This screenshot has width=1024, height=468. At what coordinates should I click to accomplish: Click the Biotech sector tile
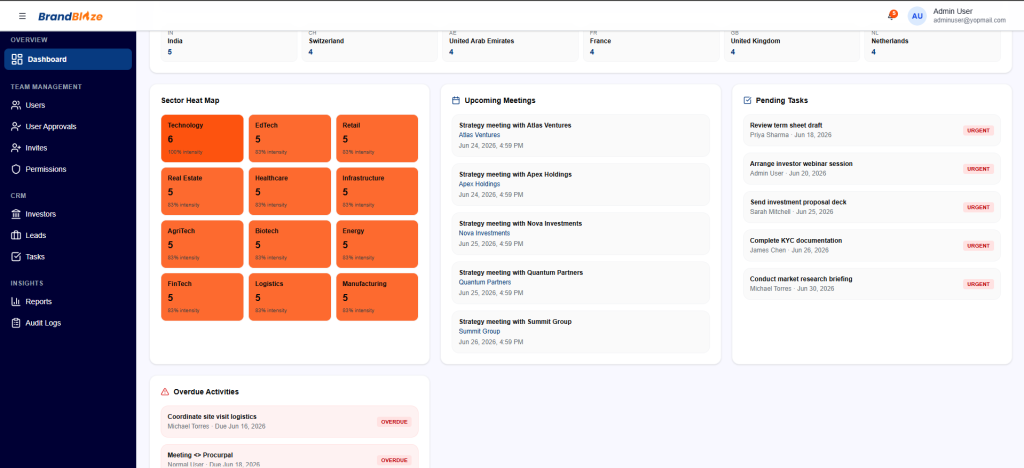coord(290,244)
